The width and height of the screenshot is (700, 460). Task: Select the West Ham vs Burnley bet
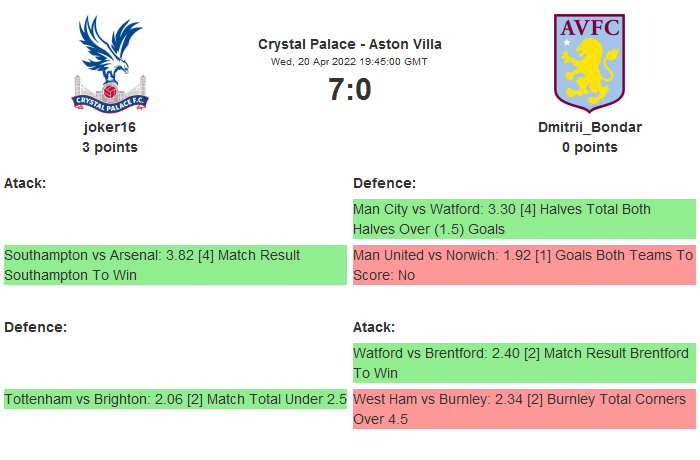pyautogui.click(x=523, y=409)
